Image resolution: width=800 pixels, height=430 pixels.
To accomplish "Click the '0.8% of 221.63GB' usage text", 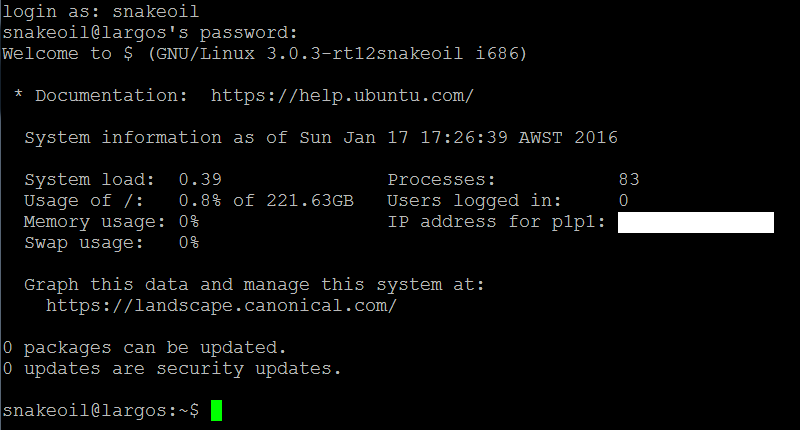I will coord(266,200).
